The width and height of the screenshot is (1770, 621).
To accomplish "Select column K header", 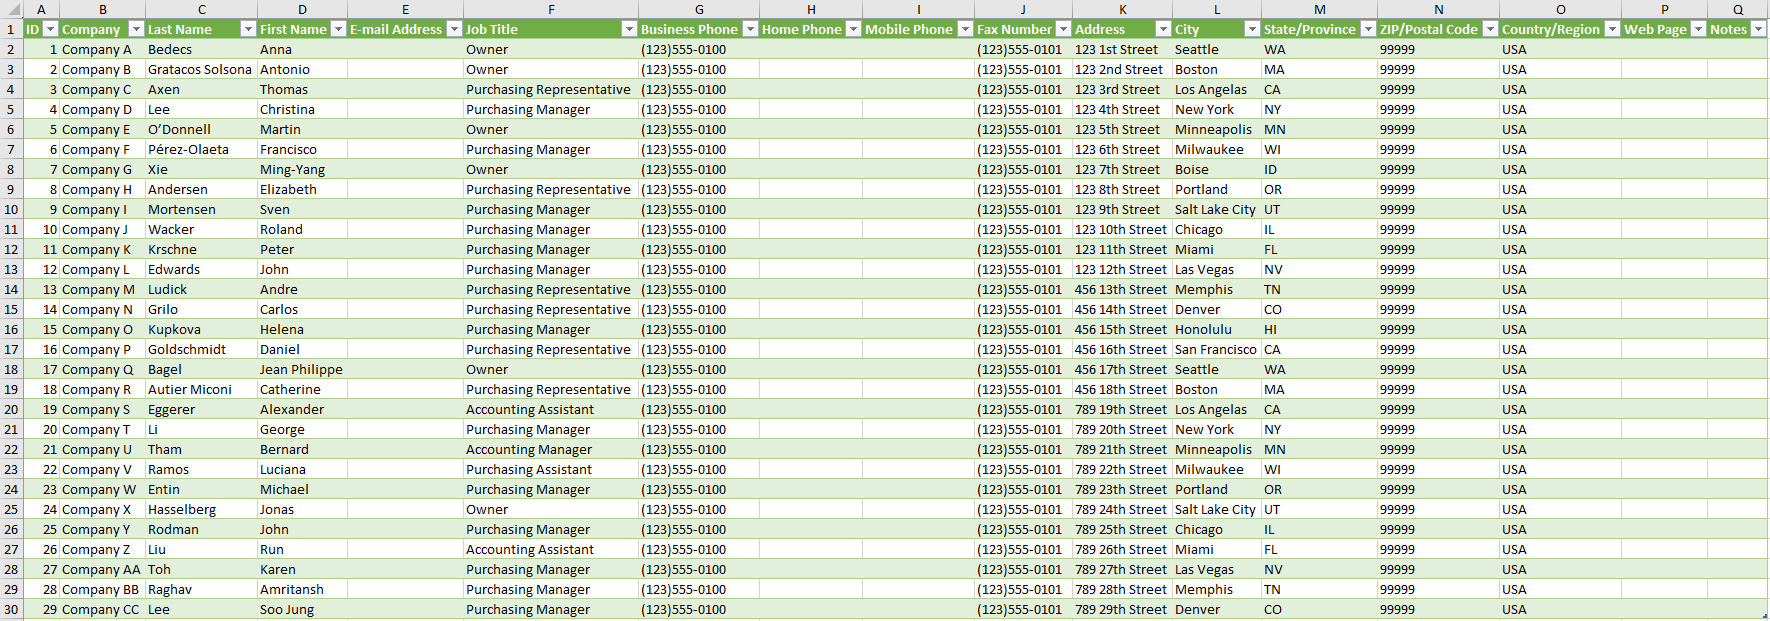I will [x=1123, y=9].
